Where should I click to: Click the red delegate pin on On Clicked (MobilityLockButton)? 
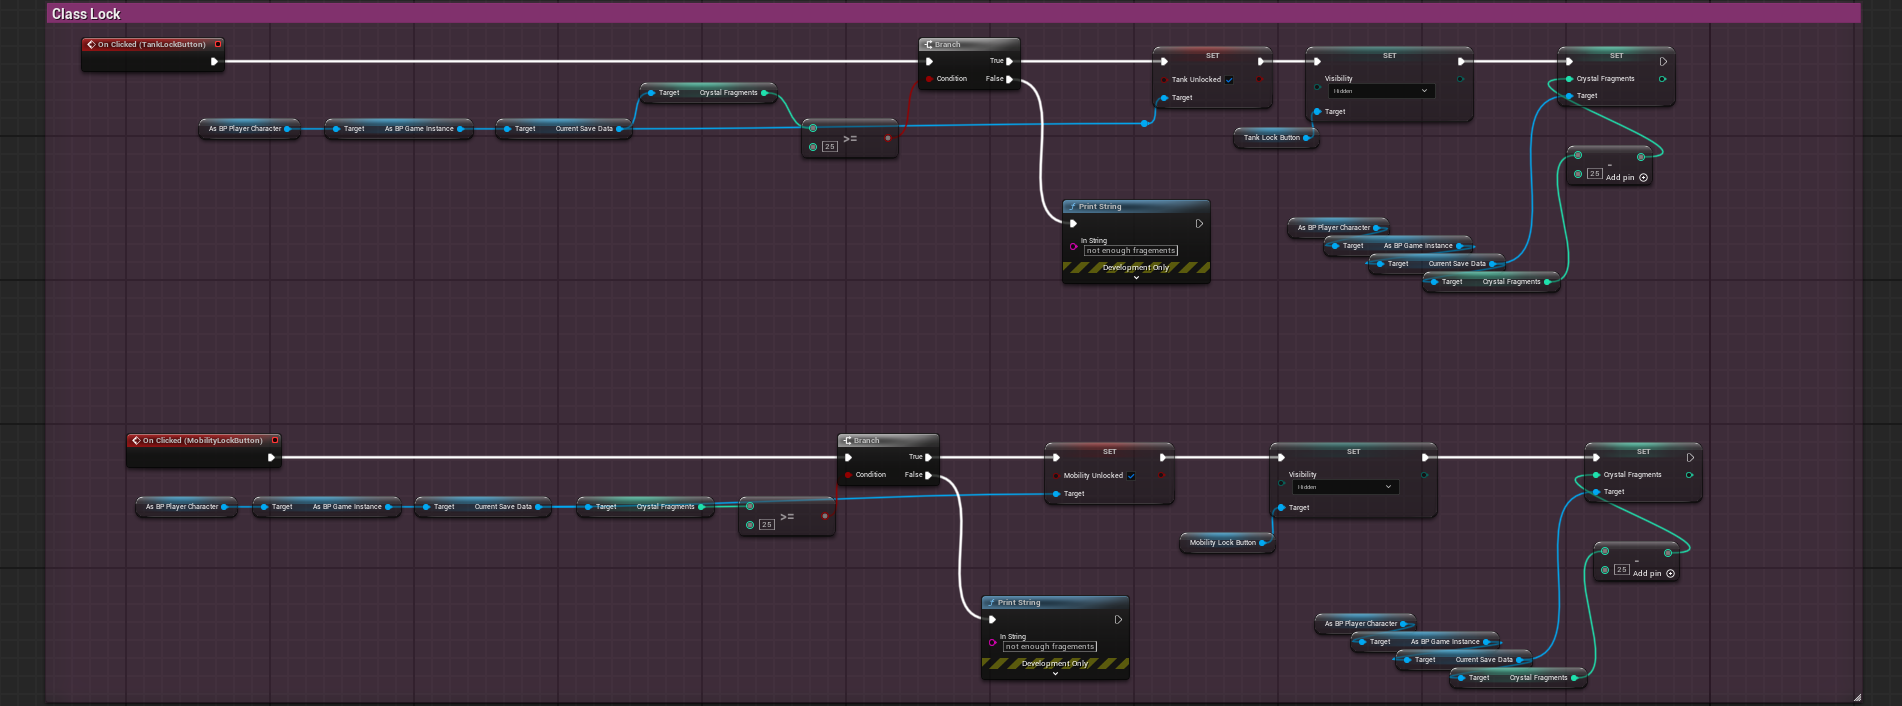tap(275, 440)
